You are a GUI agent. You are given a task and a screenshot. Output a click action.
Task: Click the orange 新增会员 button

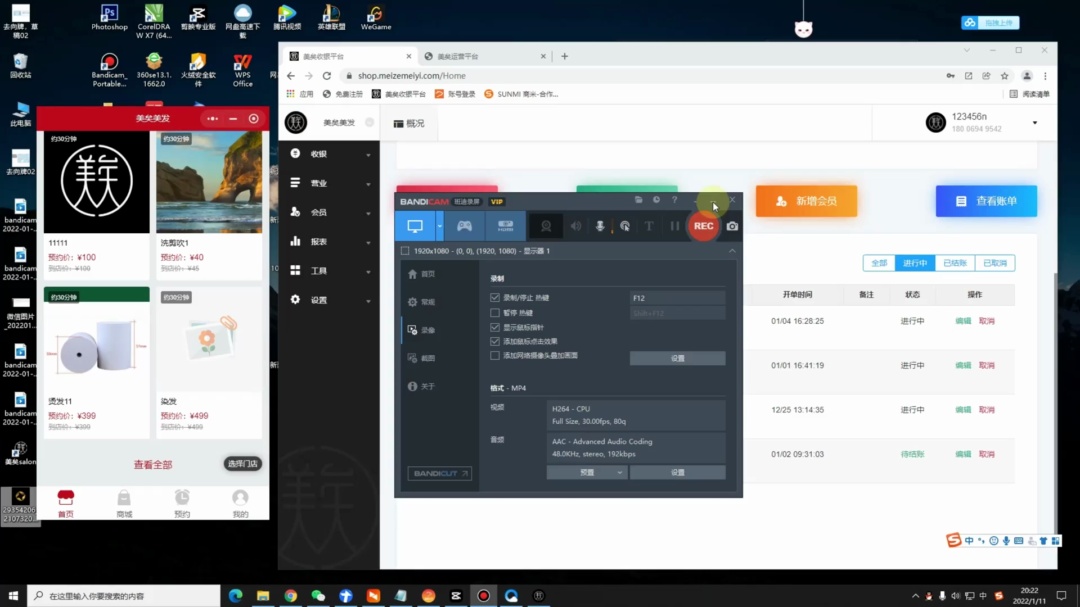806,201
